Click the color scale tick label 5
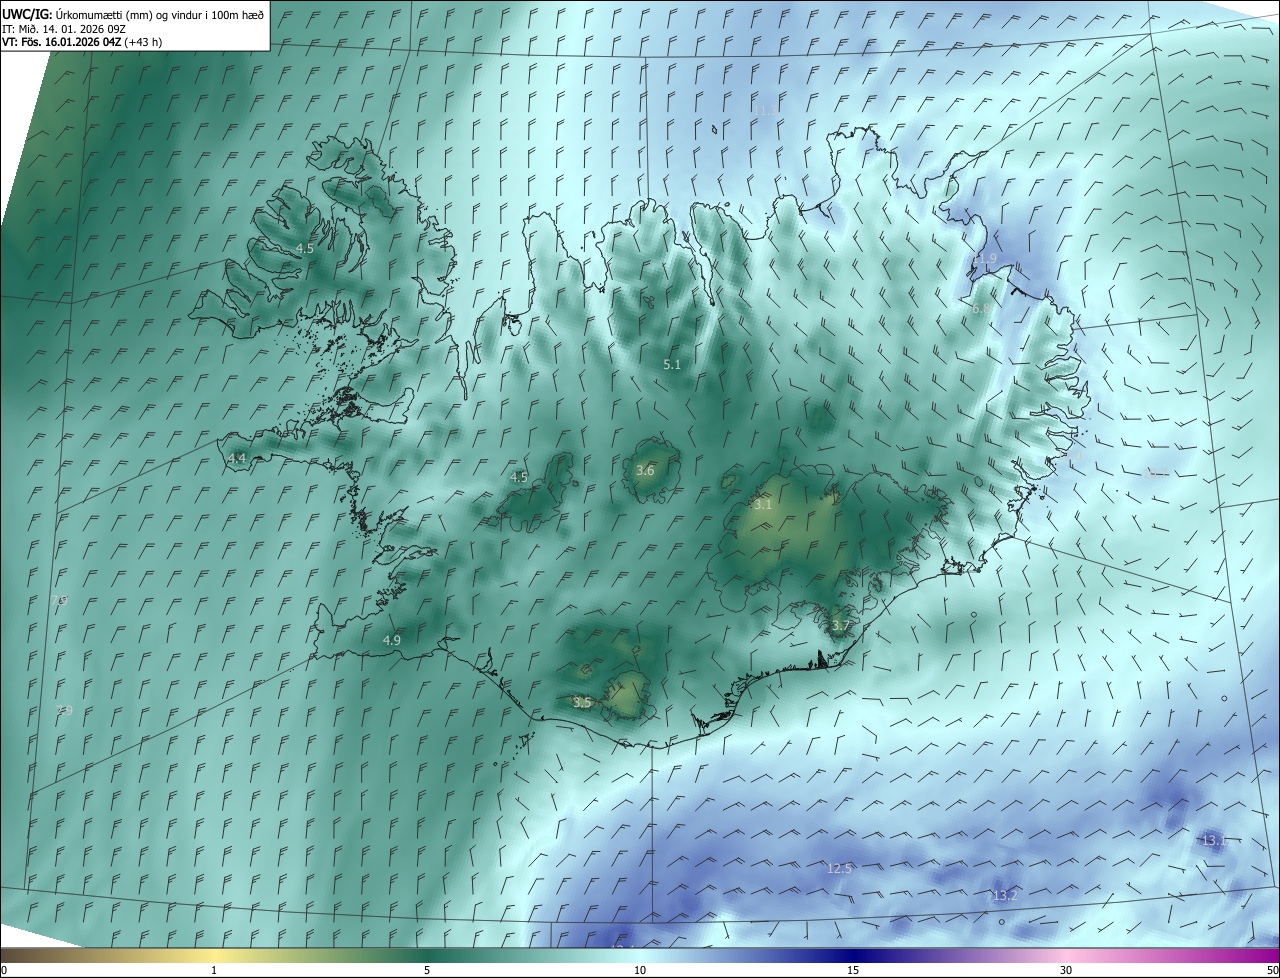This screenshot has width=1280, height=978. (427, 970)
